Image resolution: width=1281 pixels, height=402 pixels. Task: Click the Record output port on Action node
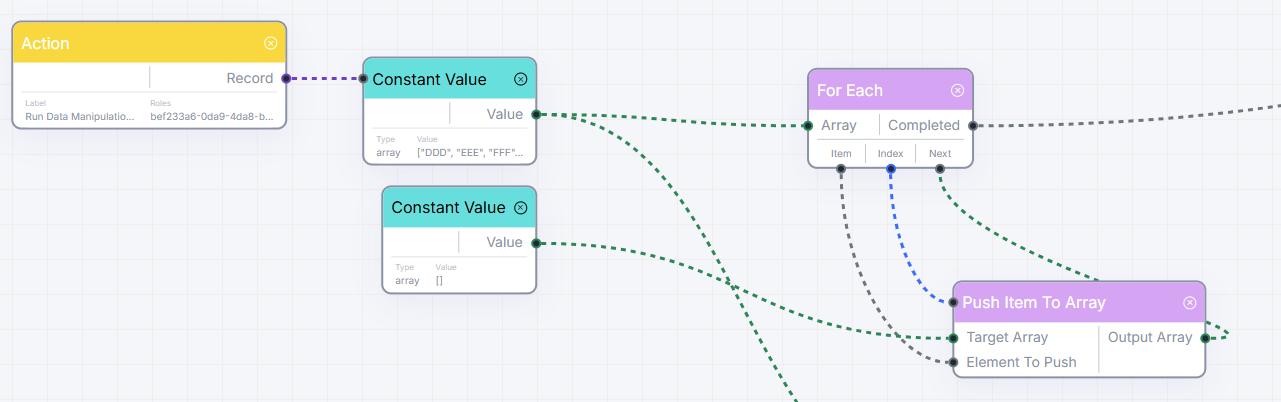click(x=286, y=78)
